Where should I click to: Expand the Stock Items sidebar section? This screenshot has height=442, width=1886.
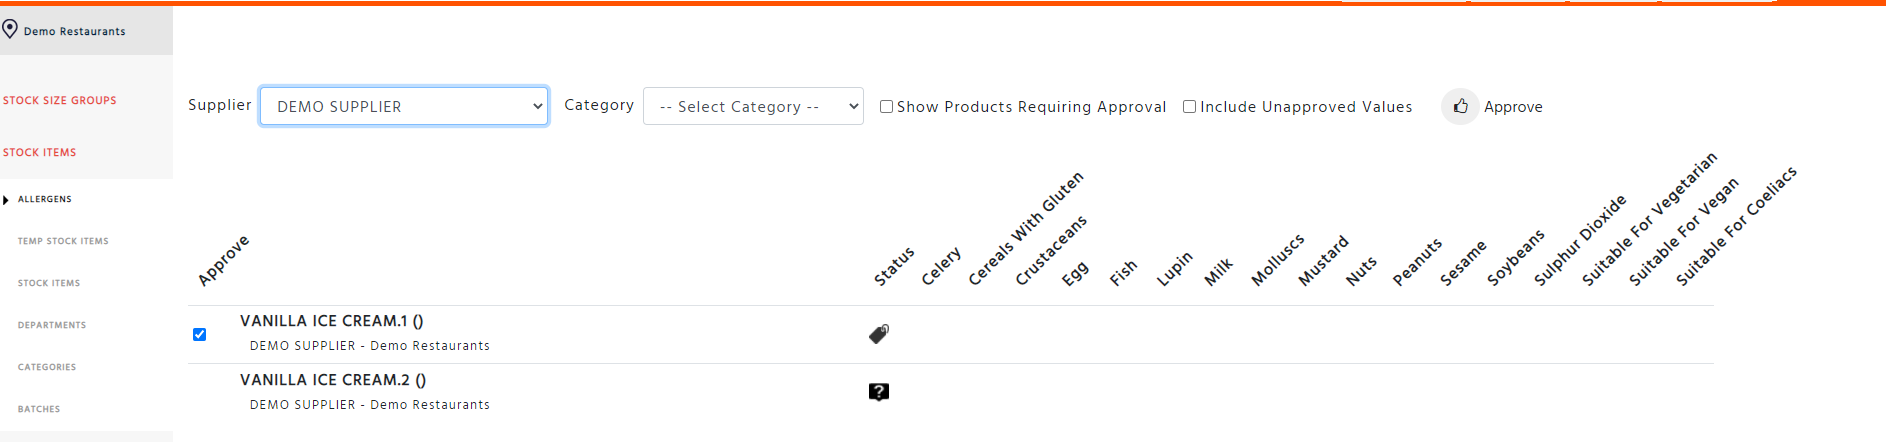[x=39, y=153]
